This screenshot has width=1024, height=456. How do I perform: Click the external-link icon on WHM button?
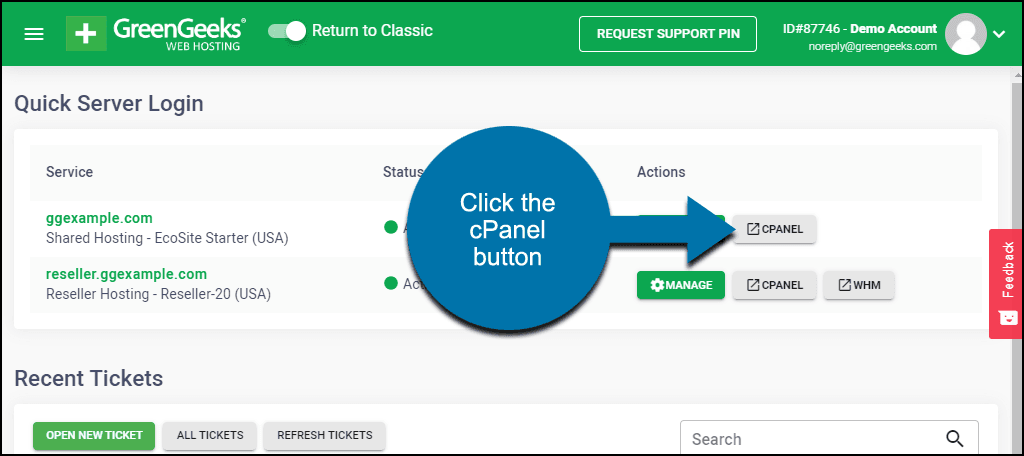(x=844, y=285)
